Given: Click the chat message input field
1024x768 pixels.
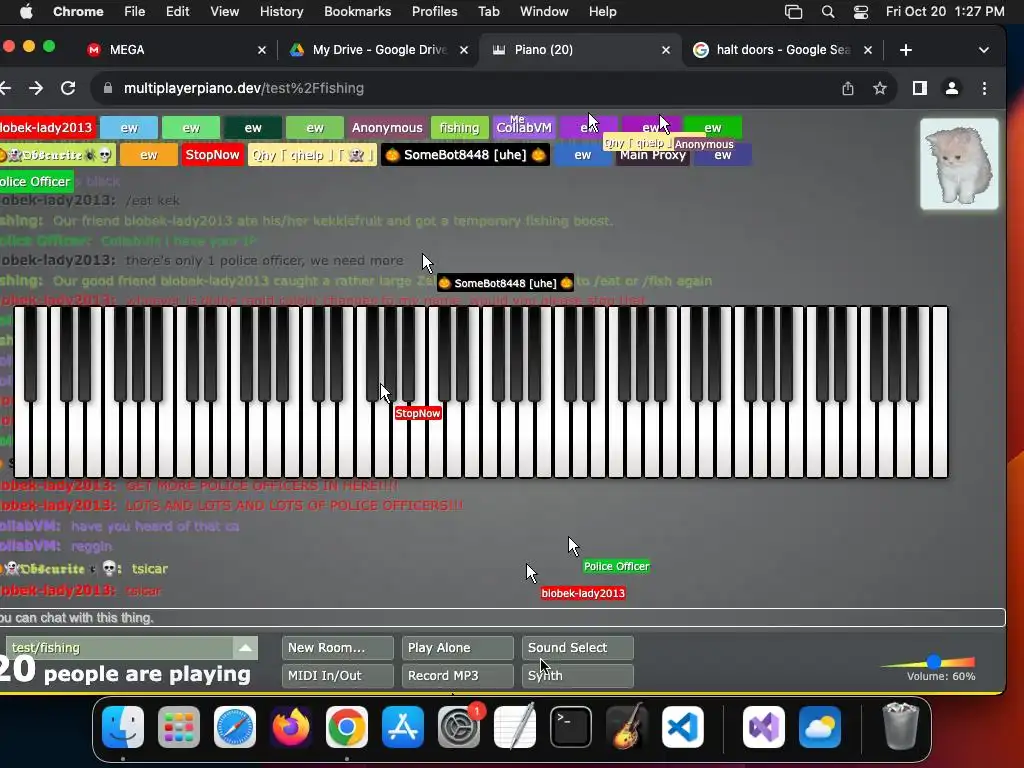Looking at the screenshot, I should pyautogui.click(x=502, y=618).
